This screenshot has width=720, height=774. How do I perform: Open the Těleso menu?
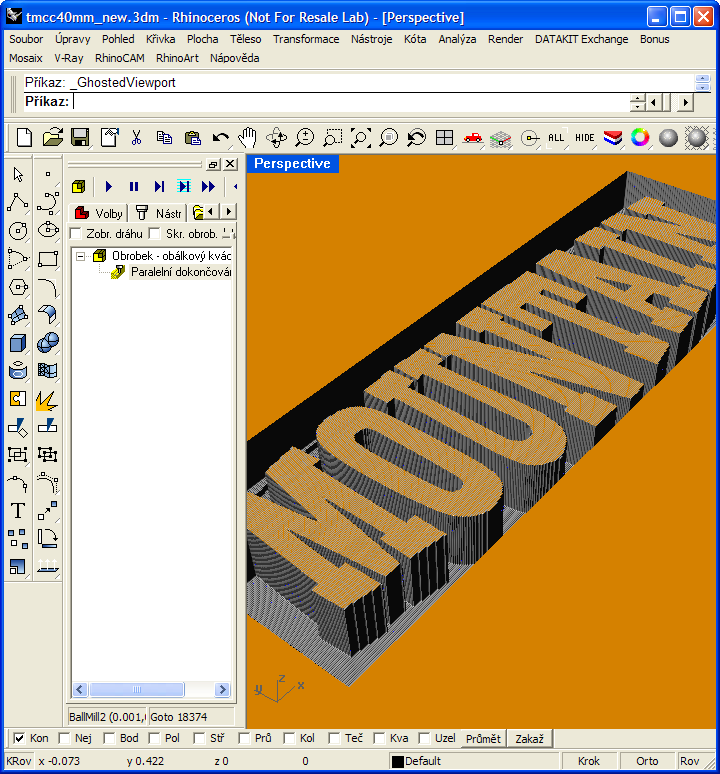[x=245, y=39]
